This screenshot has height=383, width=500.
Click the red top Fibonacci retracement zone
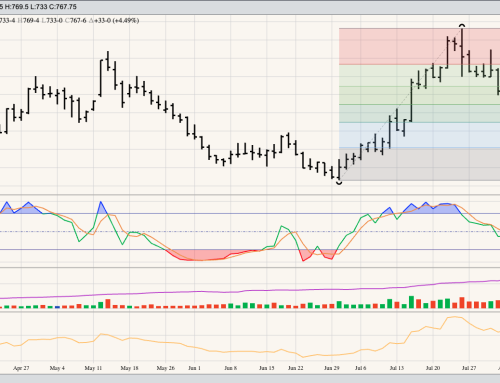419,47
